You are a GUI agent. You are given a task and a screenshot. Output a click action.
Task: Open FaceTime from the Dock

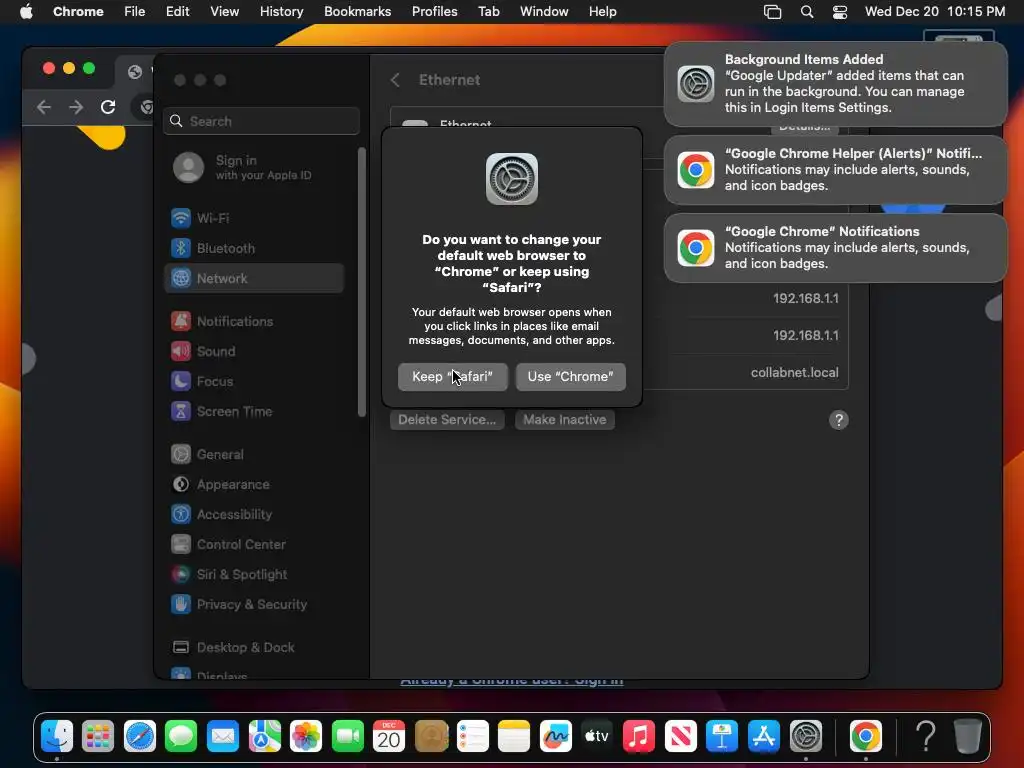[347, 737]
